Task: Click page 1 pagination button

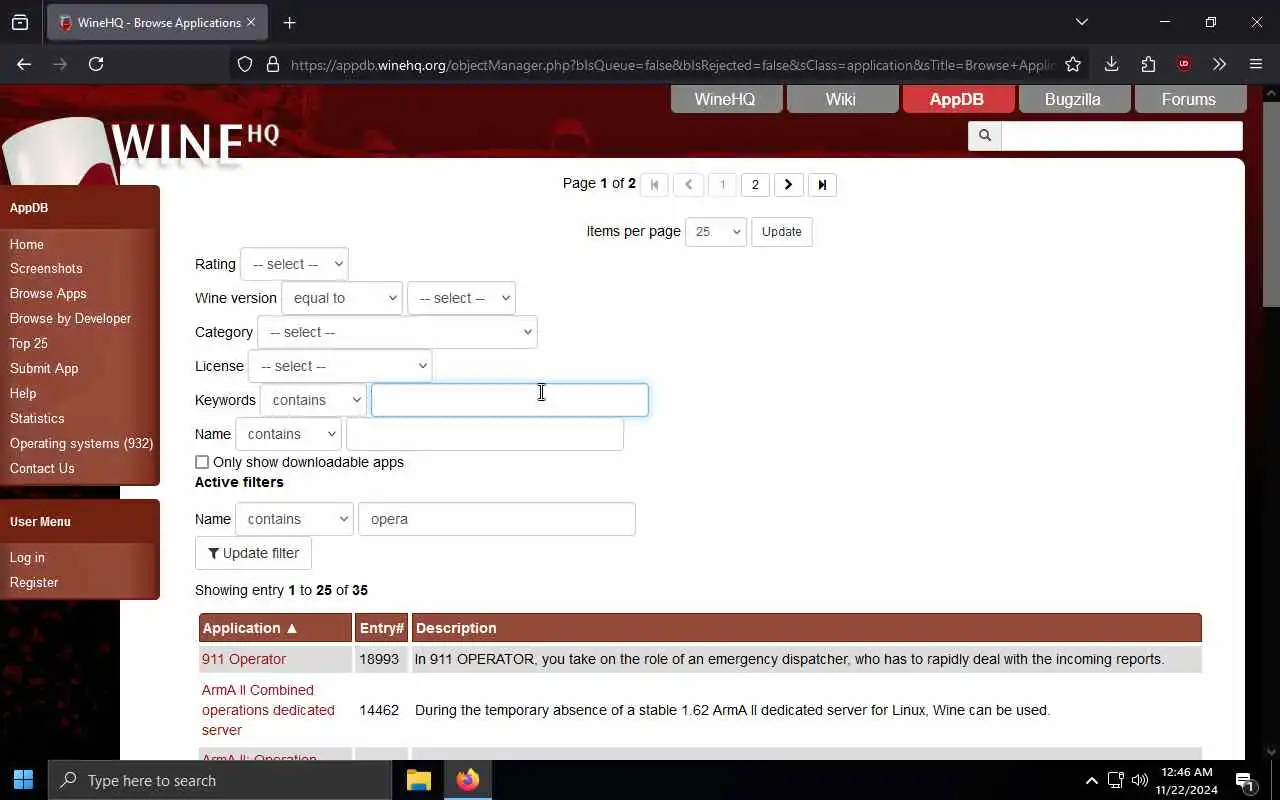Action: (x=722, y=184)
